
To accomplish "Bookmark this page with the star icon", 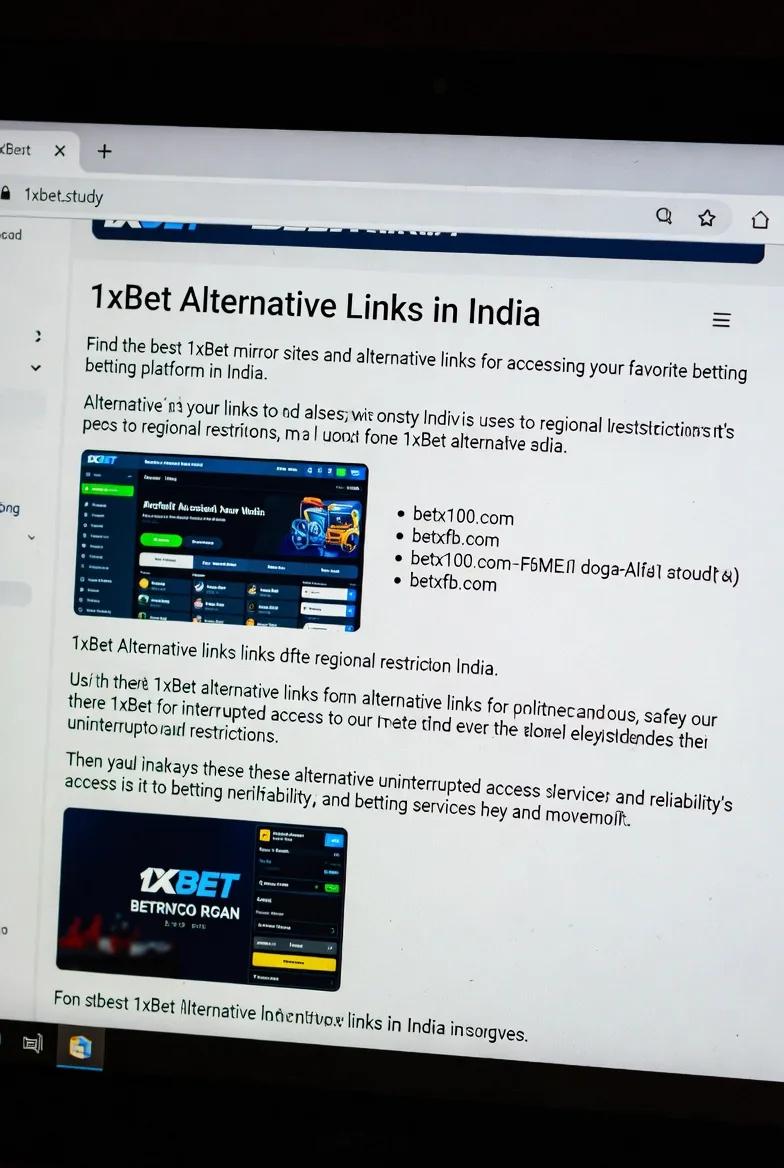I will coord(707,217).
